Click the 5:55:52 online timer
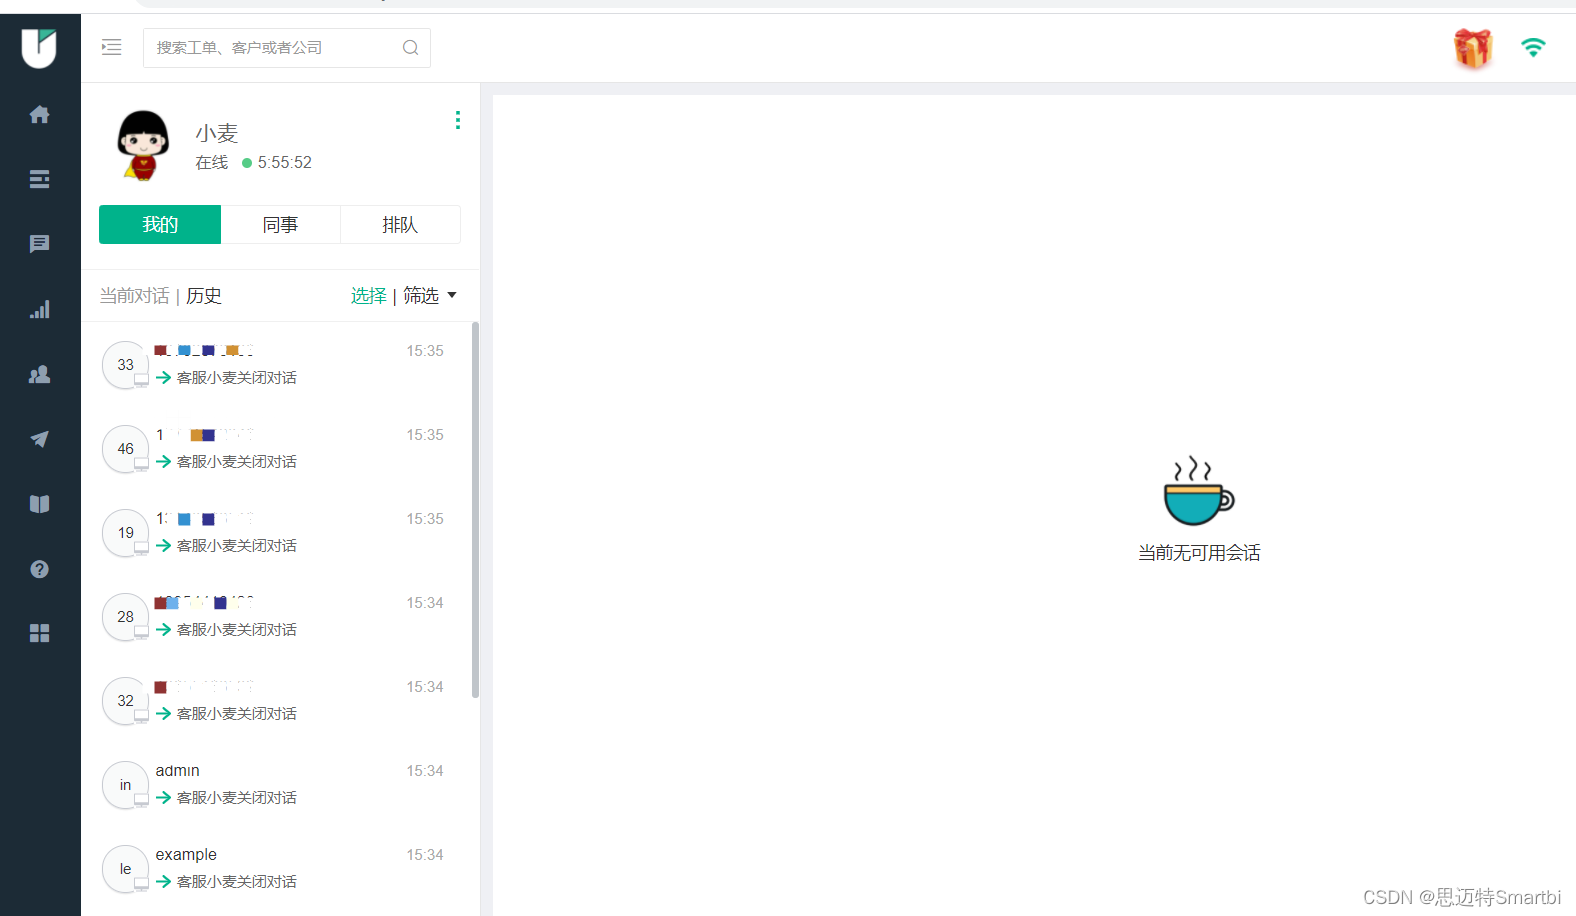The height and width of the screenshot is (916, 1576). pyautogui.click(x=285, y=162)
